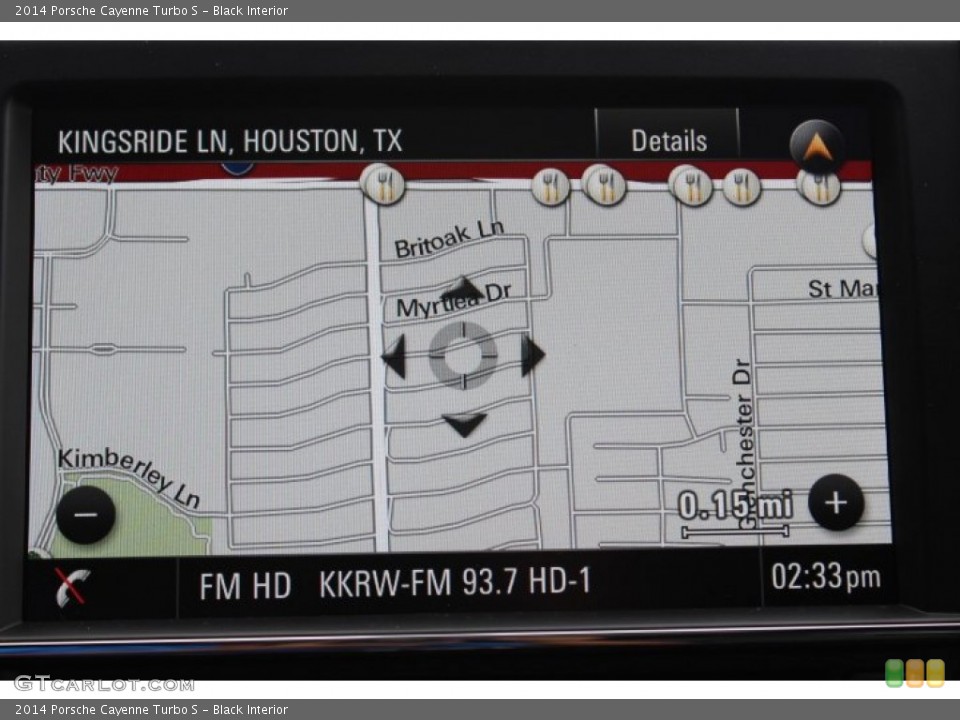960x720 pixels.
Task: Tap the 0.15 mi scale indicator
Action: pos(735,514)
